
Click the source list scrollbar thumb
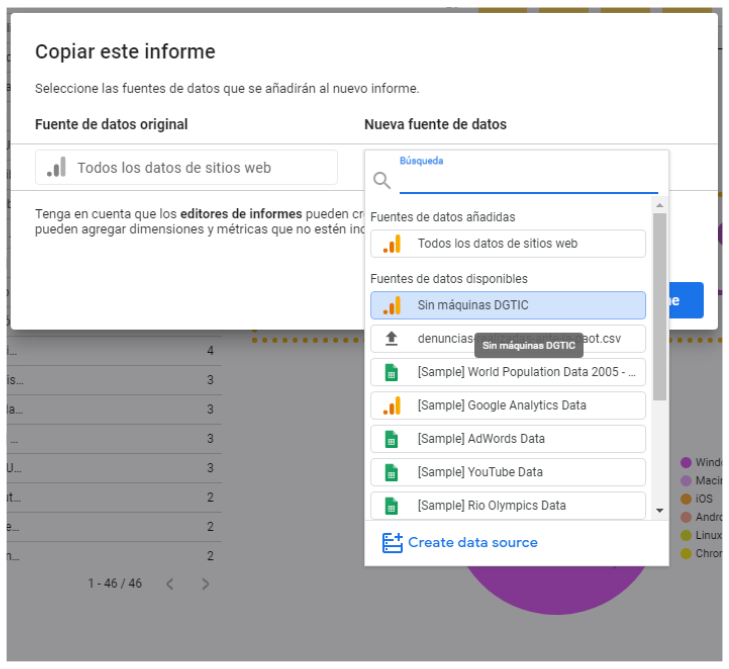click(x=659, y=306)
